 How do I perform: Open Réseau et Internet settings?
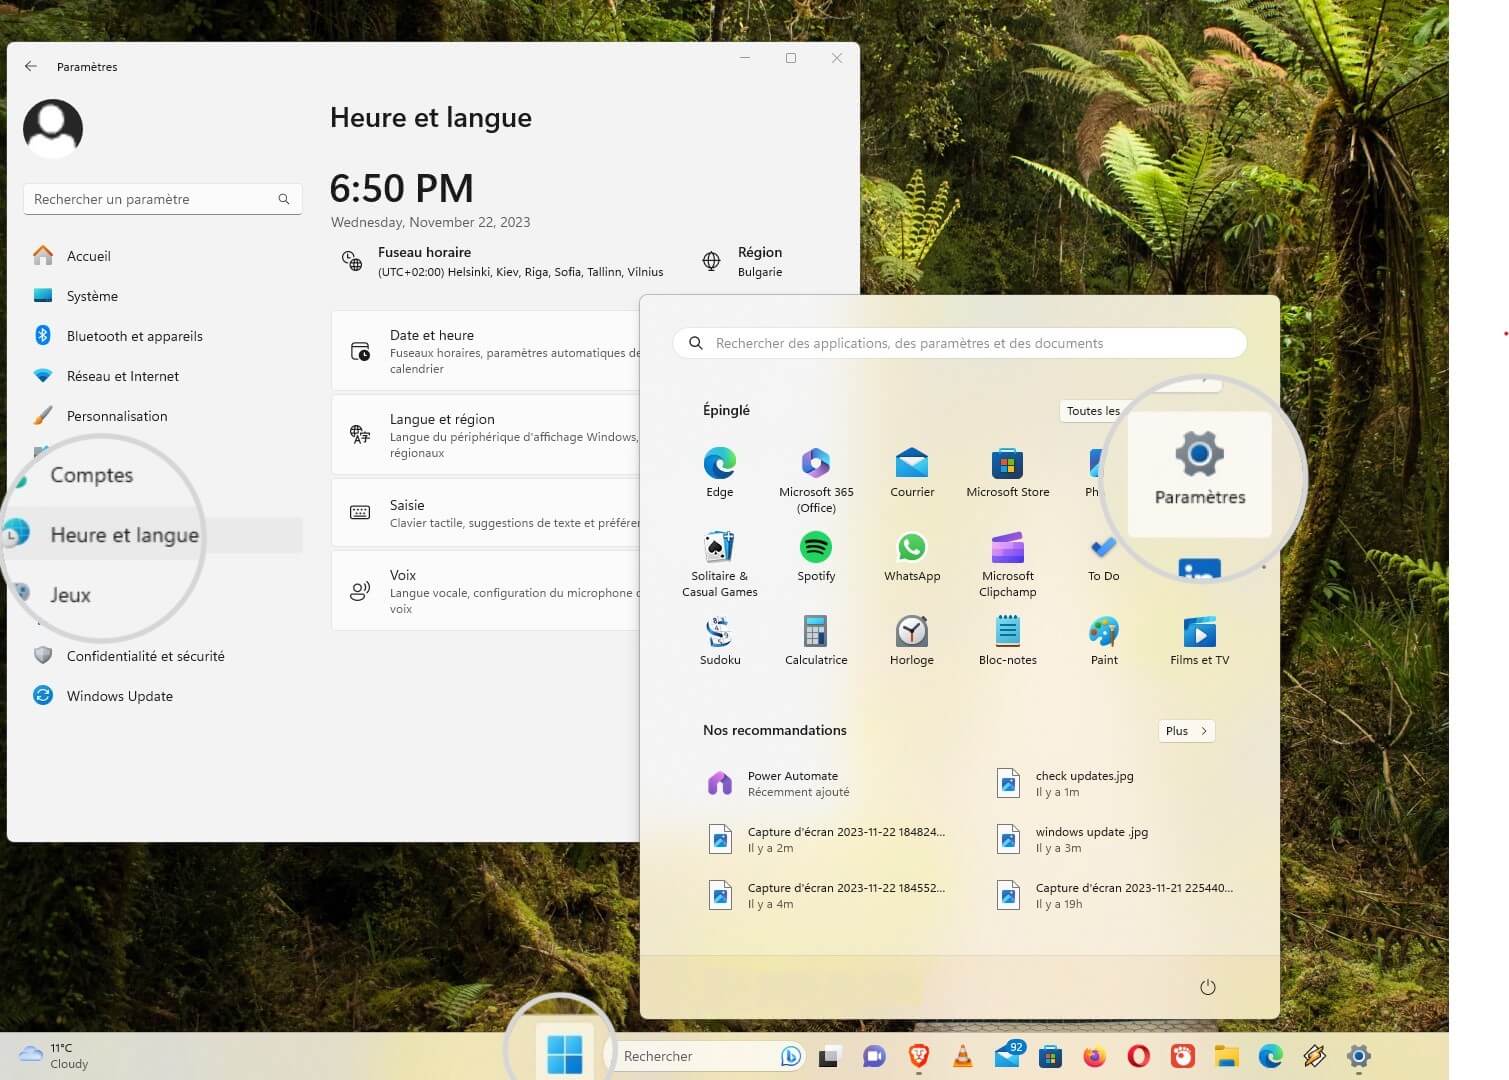point(165,376)
